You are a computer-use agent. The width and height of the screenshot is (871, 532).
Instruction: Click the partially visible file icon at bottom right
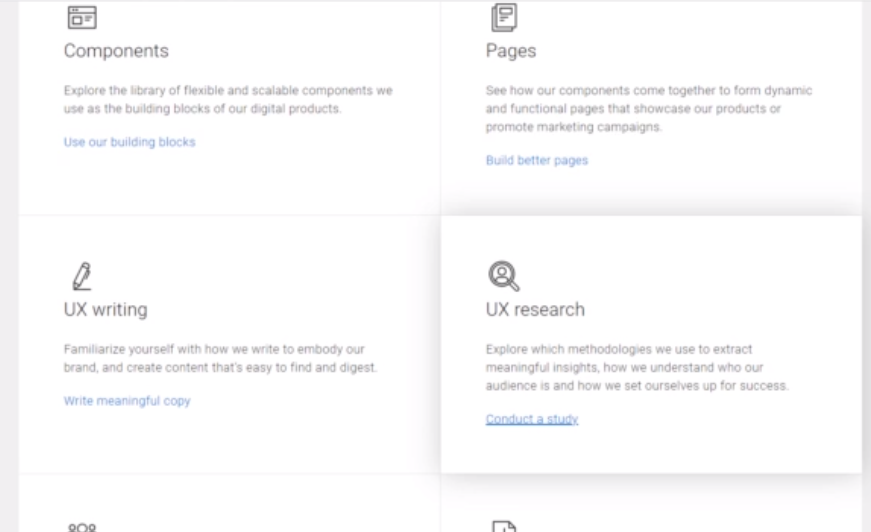click(x=502, y=526)
